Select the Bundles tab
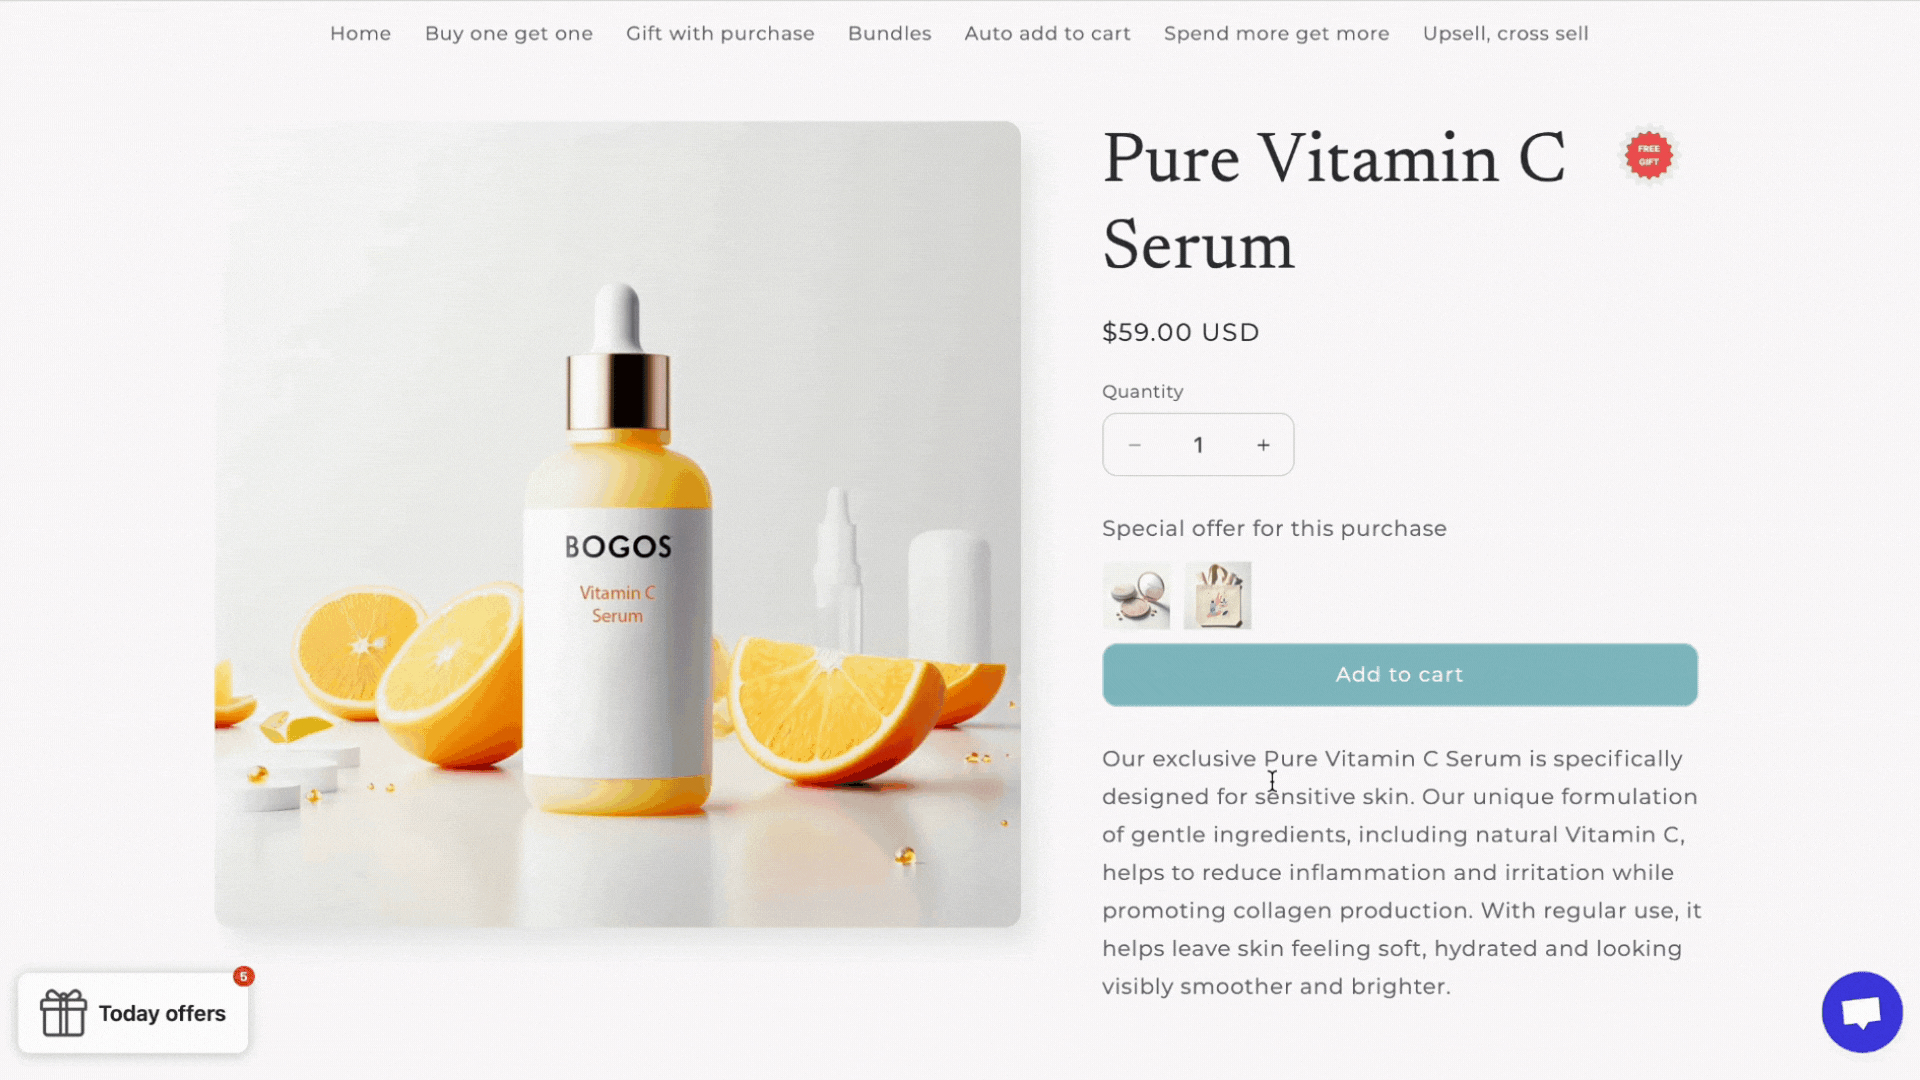The height and width of the screenshot is (1080, 1920). [889, 33]
